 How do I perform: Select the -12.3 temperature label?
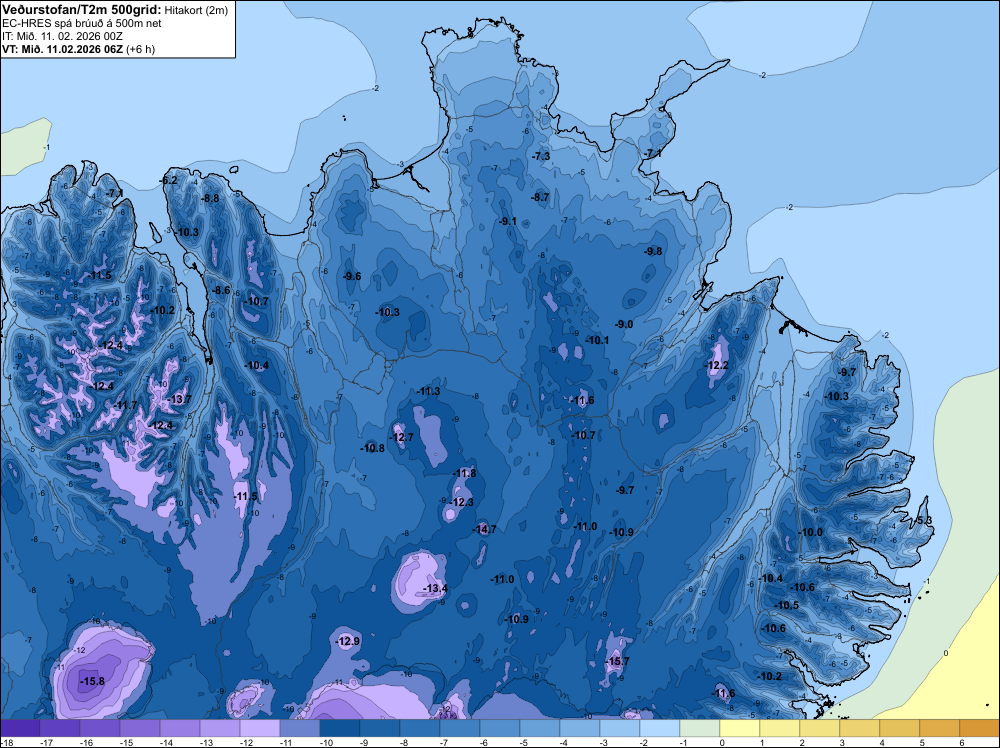click(x=461, y=502)
